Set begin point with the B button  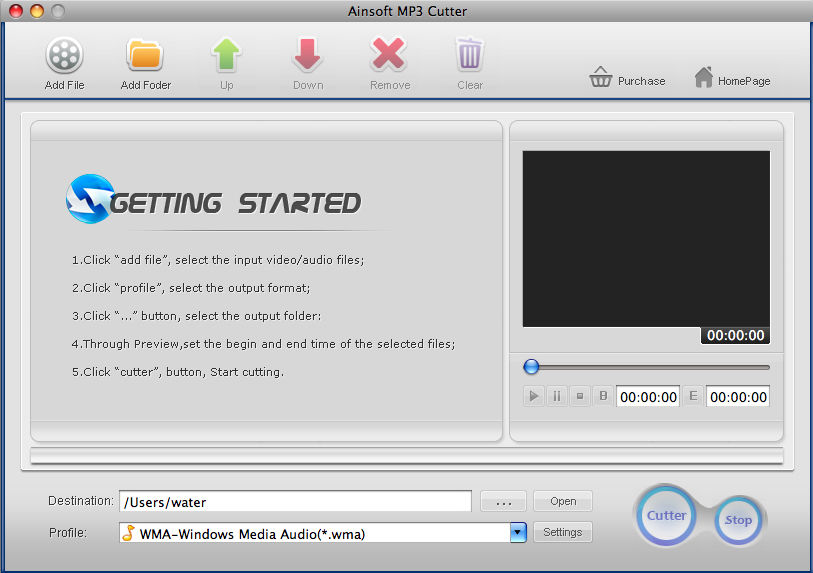(x=603, y=396)
